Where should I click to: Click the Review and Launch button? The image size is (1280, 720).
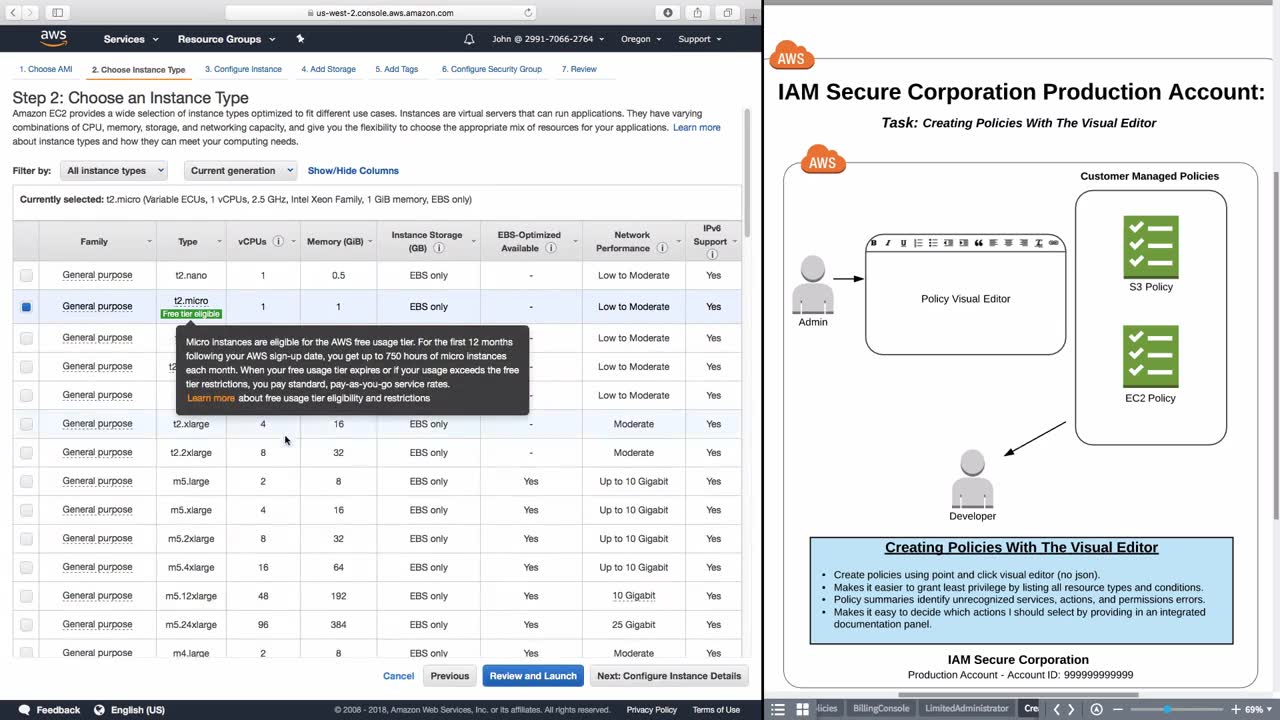(x=533, y=676)
